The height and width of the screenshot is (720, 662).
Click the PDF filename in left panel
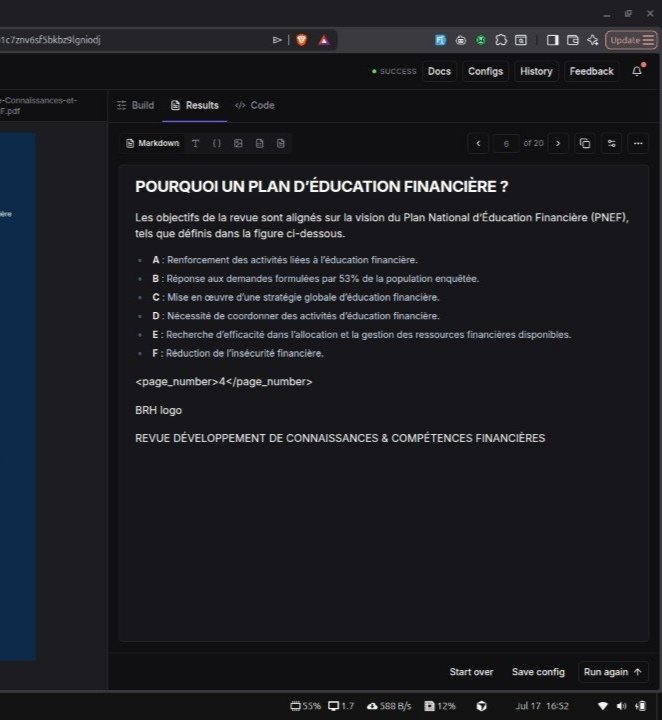click(x=39, y=106)
